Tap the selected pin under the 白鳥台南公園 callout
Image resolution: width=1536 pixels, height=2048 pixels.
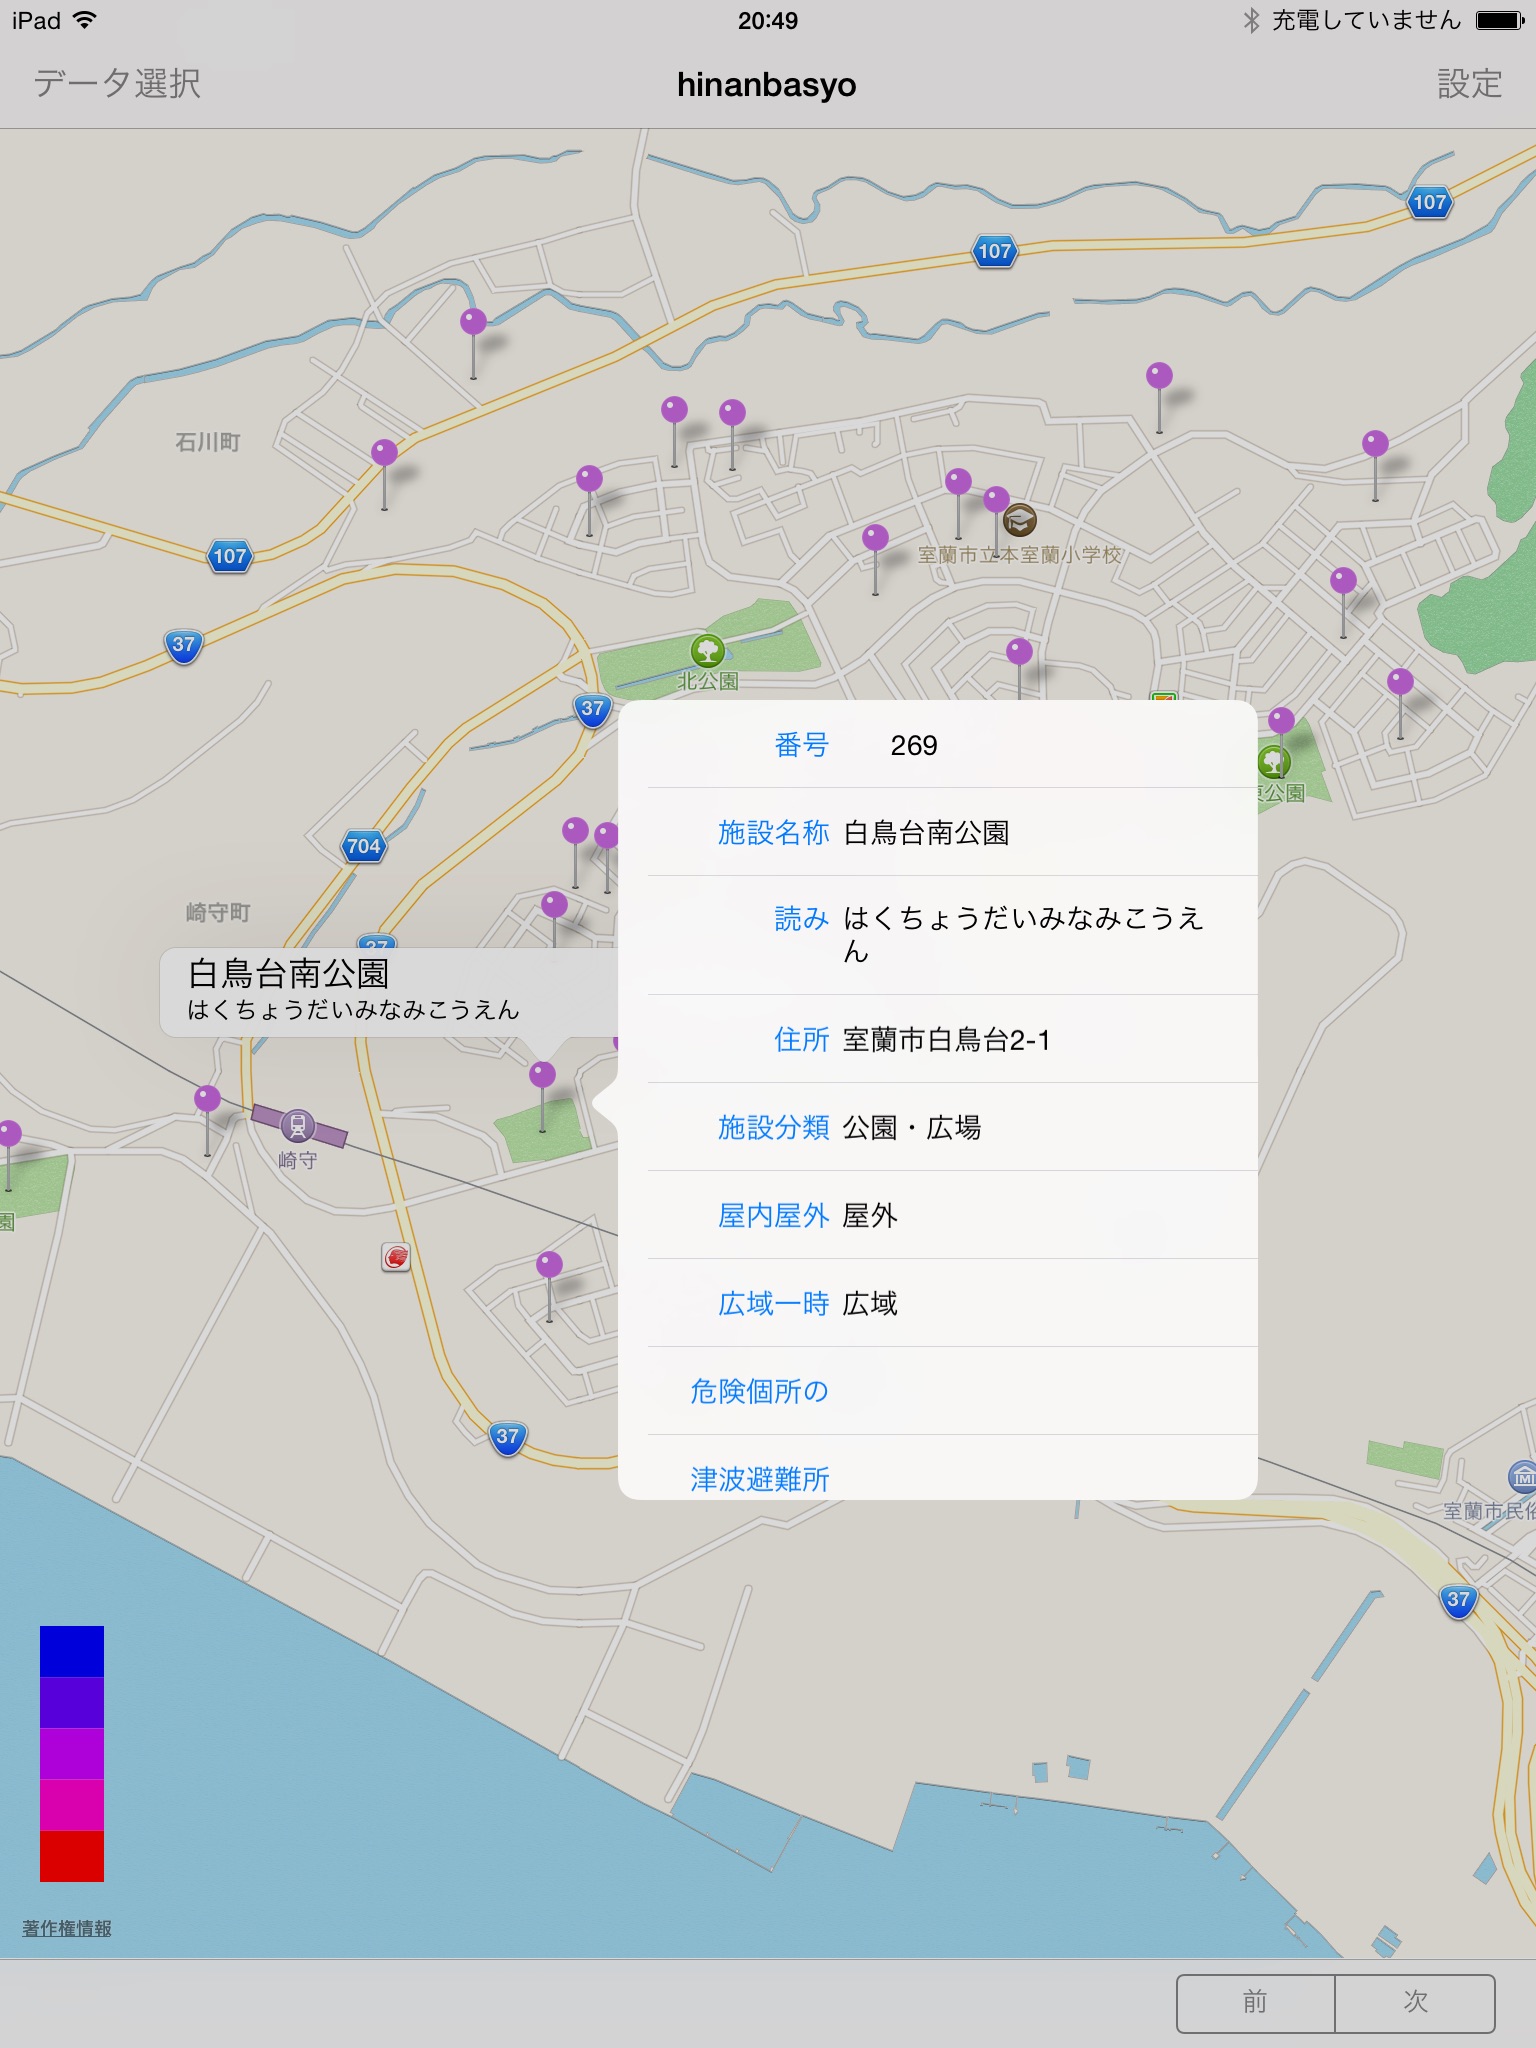pyautogui.click(x=542, y=1076)
